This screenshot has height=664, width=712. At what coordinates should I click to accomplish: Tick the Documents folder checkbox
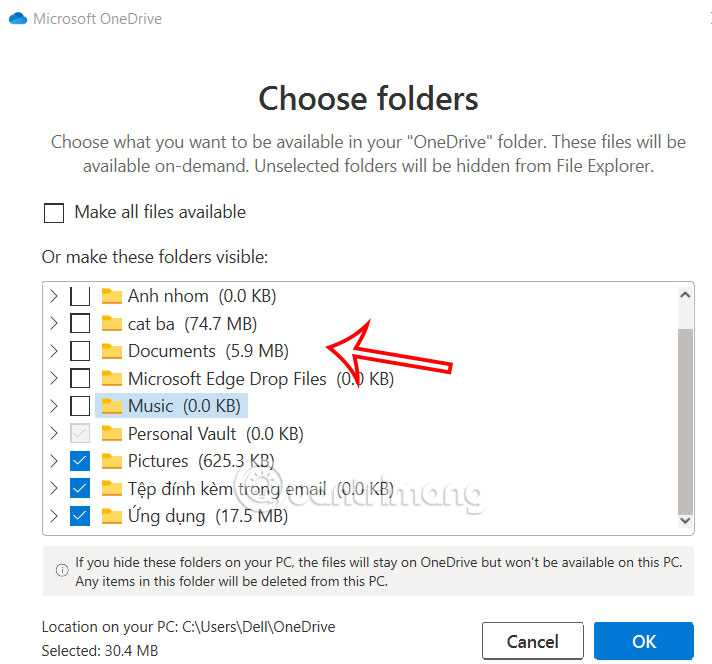click(x=80, y=351)
